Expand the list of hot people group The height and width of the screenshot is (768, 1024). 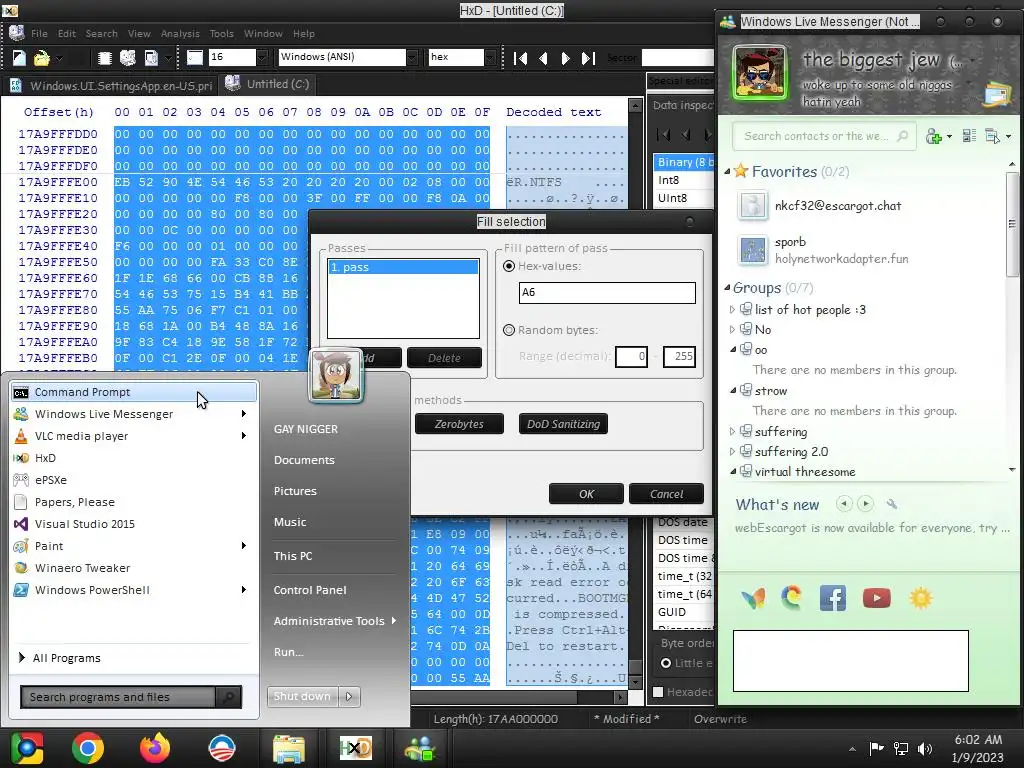733,310
